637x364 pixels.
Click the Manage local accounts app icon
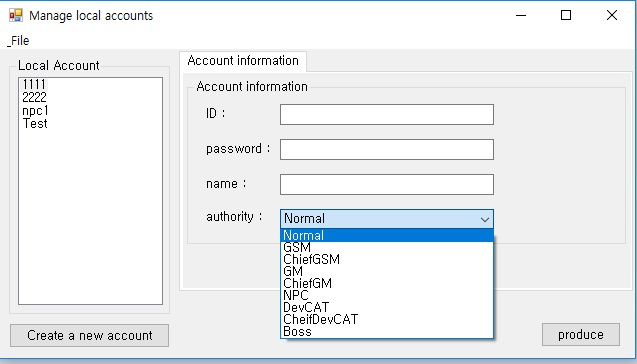click(16, 15)
